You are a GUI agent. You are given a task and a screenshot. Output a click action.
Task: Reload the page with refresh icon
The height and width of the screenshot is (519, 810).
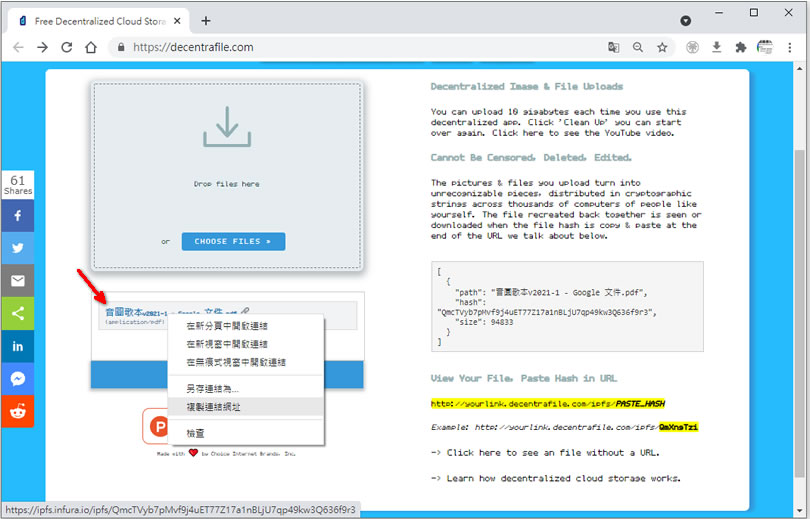67,48
